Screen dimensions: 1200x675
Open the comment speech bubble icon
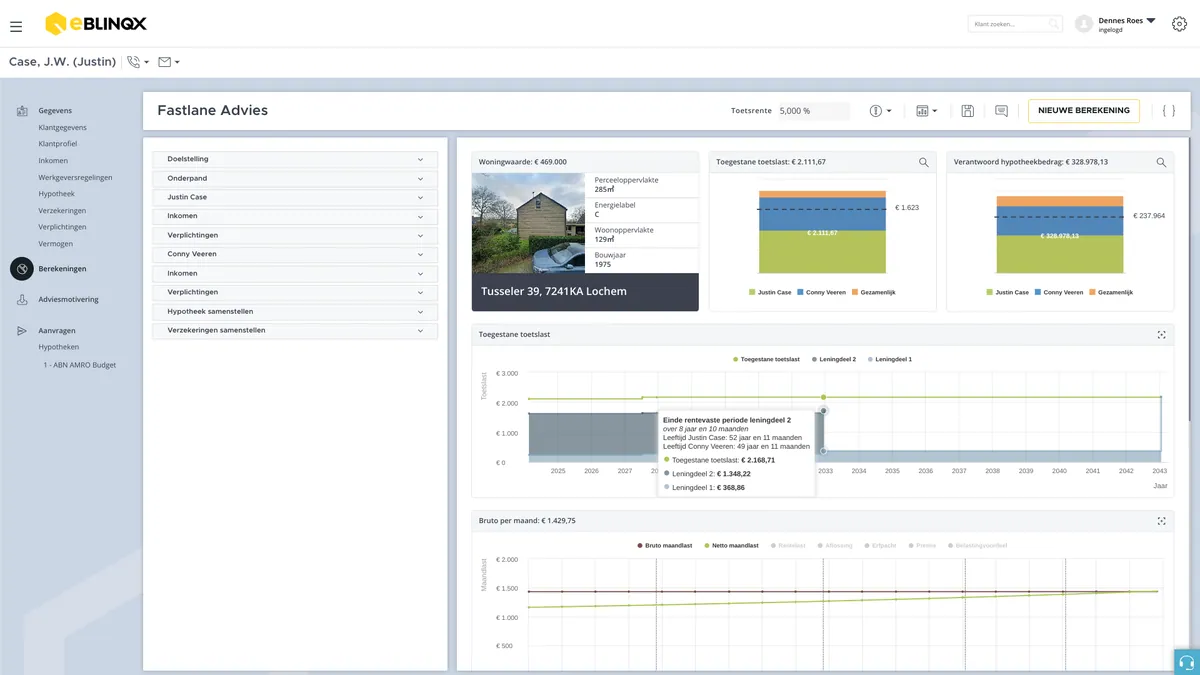coord(1001,111)
